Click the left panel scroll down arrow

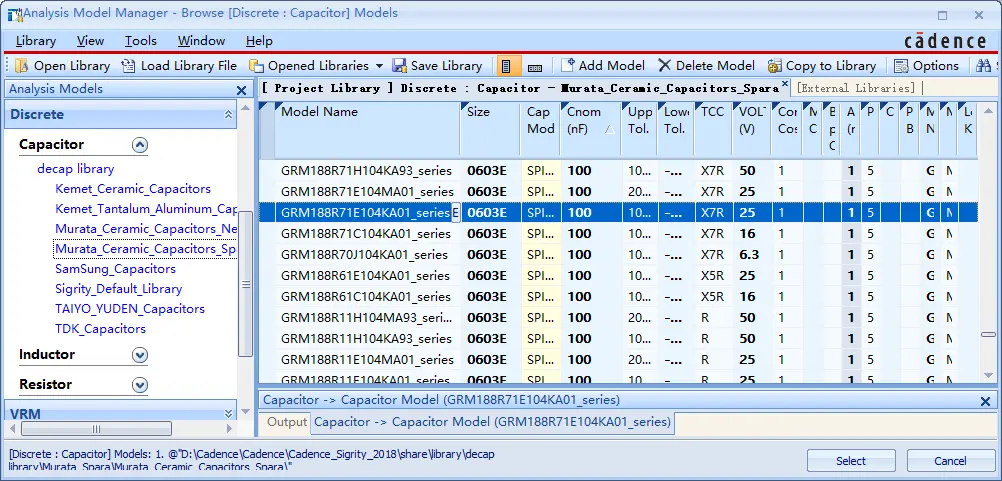(245, 411)
